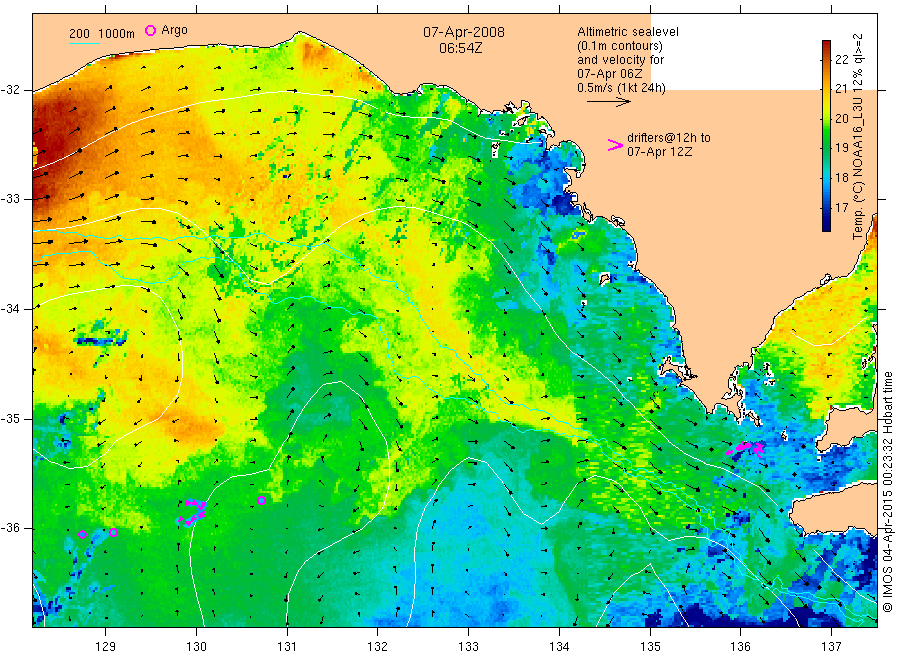Click the magenta Argo circle symbol in the legend
Screen dimensions: 900x660
[150, 30]
